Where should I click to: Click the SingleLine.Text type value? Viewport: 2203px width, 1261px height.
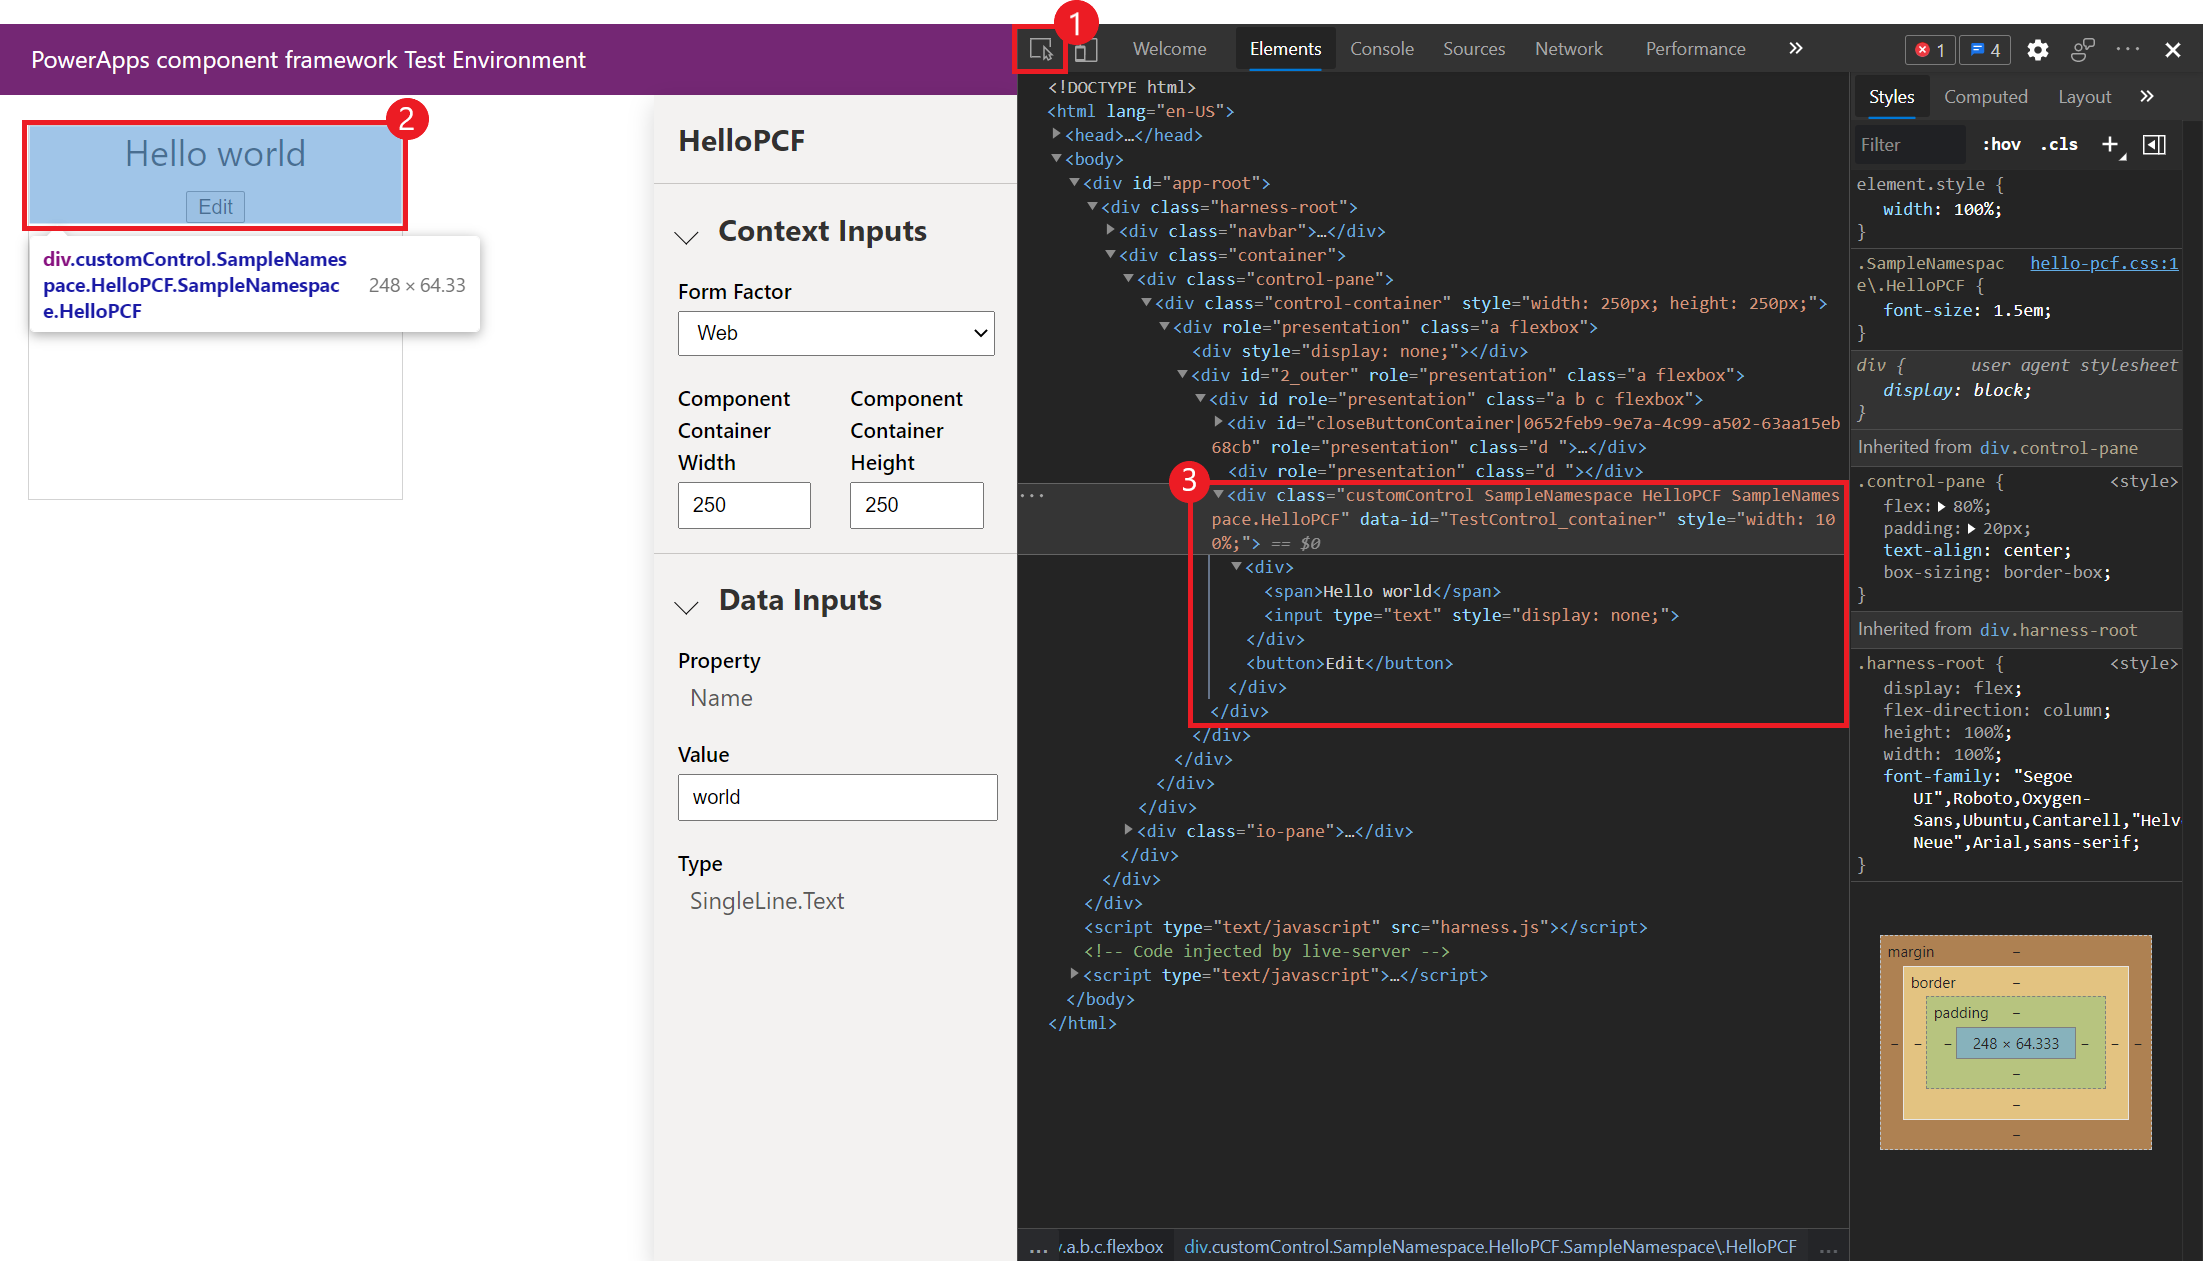pyautogui.click(x=766, y=901)
